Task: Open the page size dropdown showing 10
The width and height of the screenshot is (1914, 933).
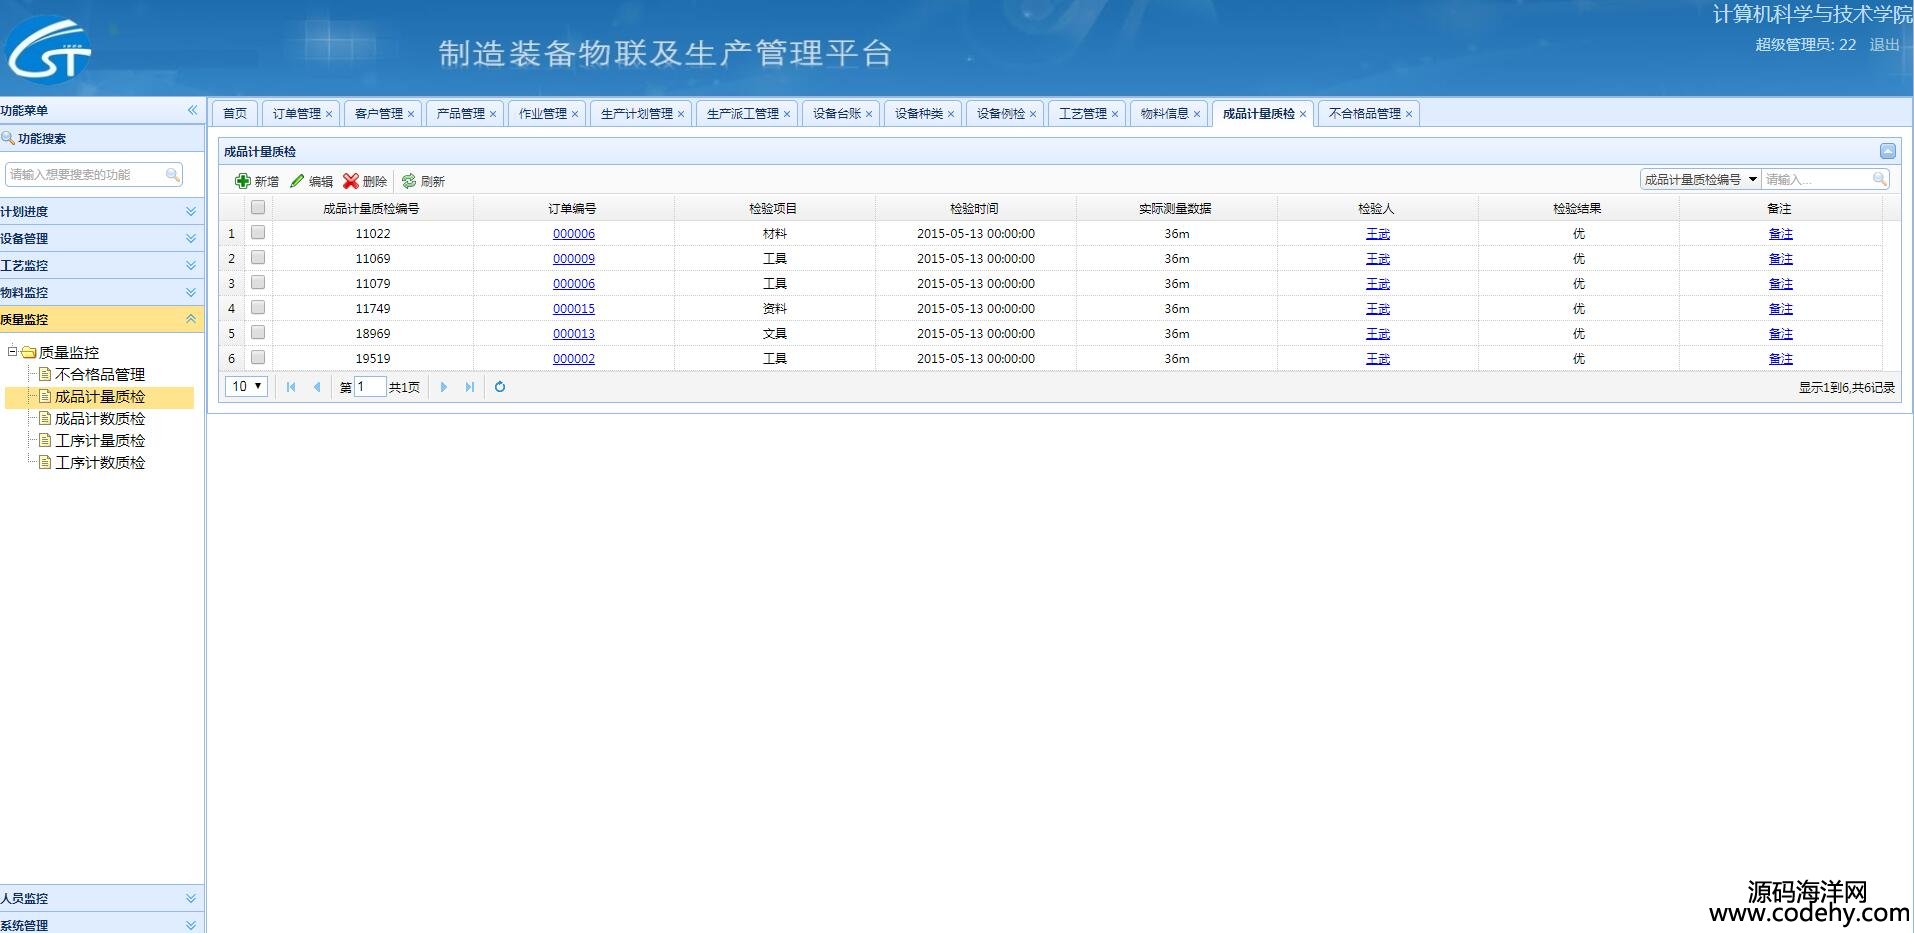Action: pos(246,387)
